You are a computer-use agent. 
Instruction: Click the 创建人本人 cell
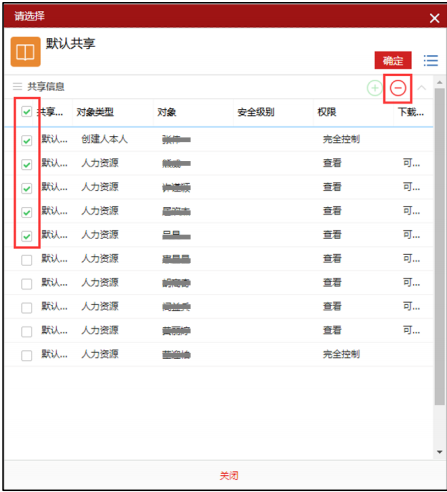tap(105, 139)
